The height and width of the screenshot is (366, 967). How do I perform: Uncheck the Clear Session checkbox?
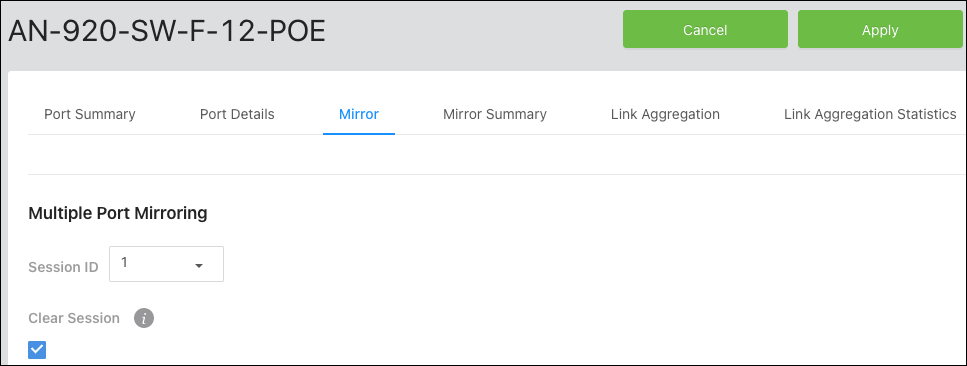tap(37, 350)
